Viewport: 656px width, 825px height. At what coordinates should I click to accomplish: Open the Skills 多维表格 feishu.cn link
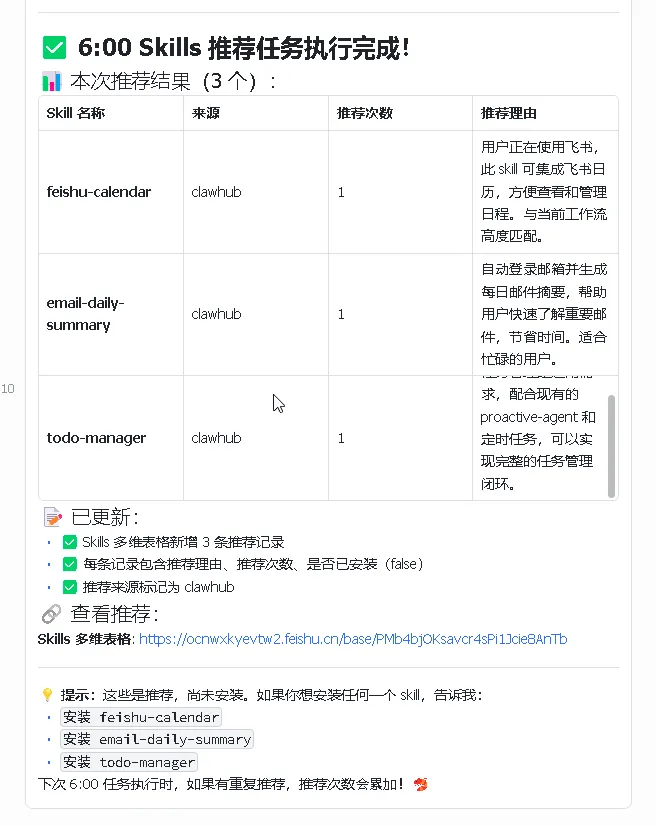(353, 639)
